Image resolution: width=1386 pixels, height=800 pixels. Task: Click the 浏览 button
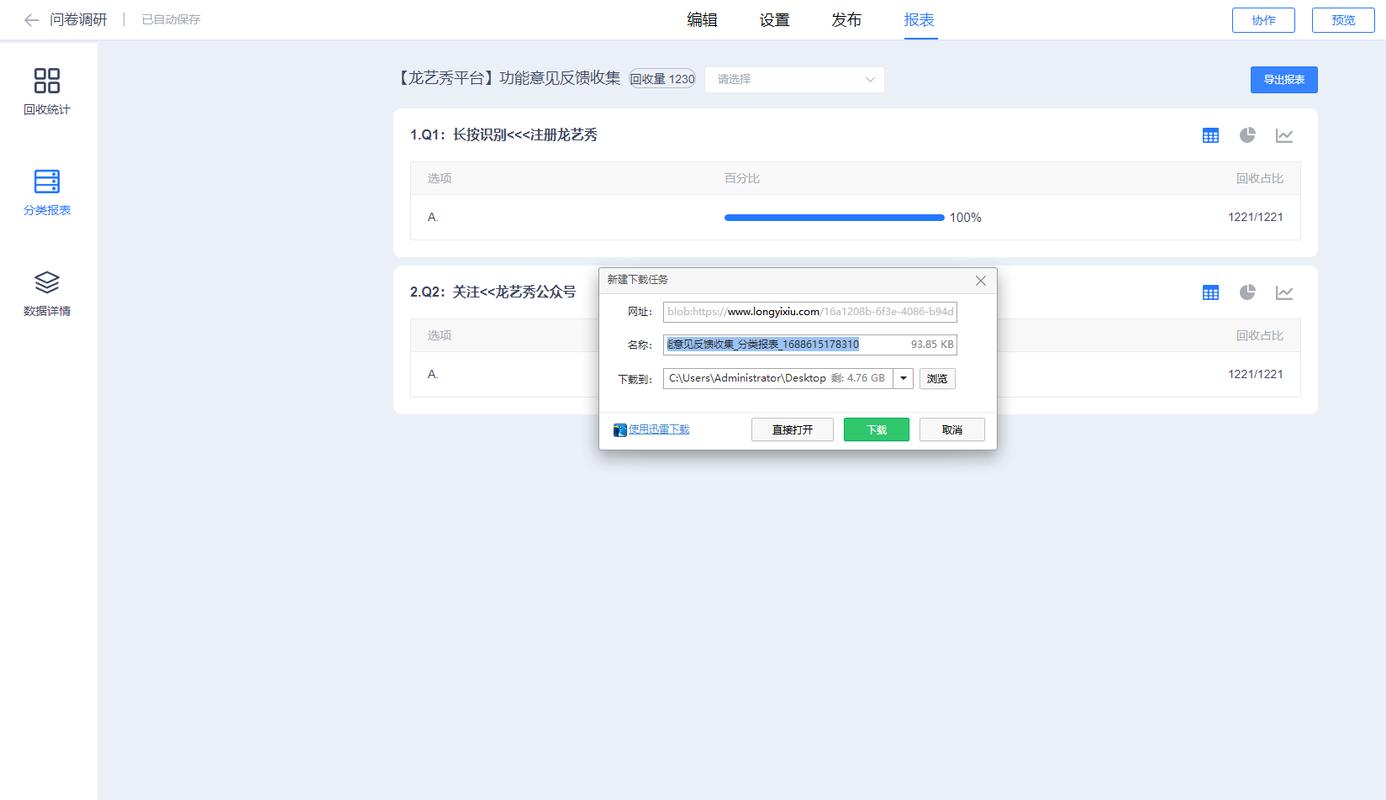937,378
